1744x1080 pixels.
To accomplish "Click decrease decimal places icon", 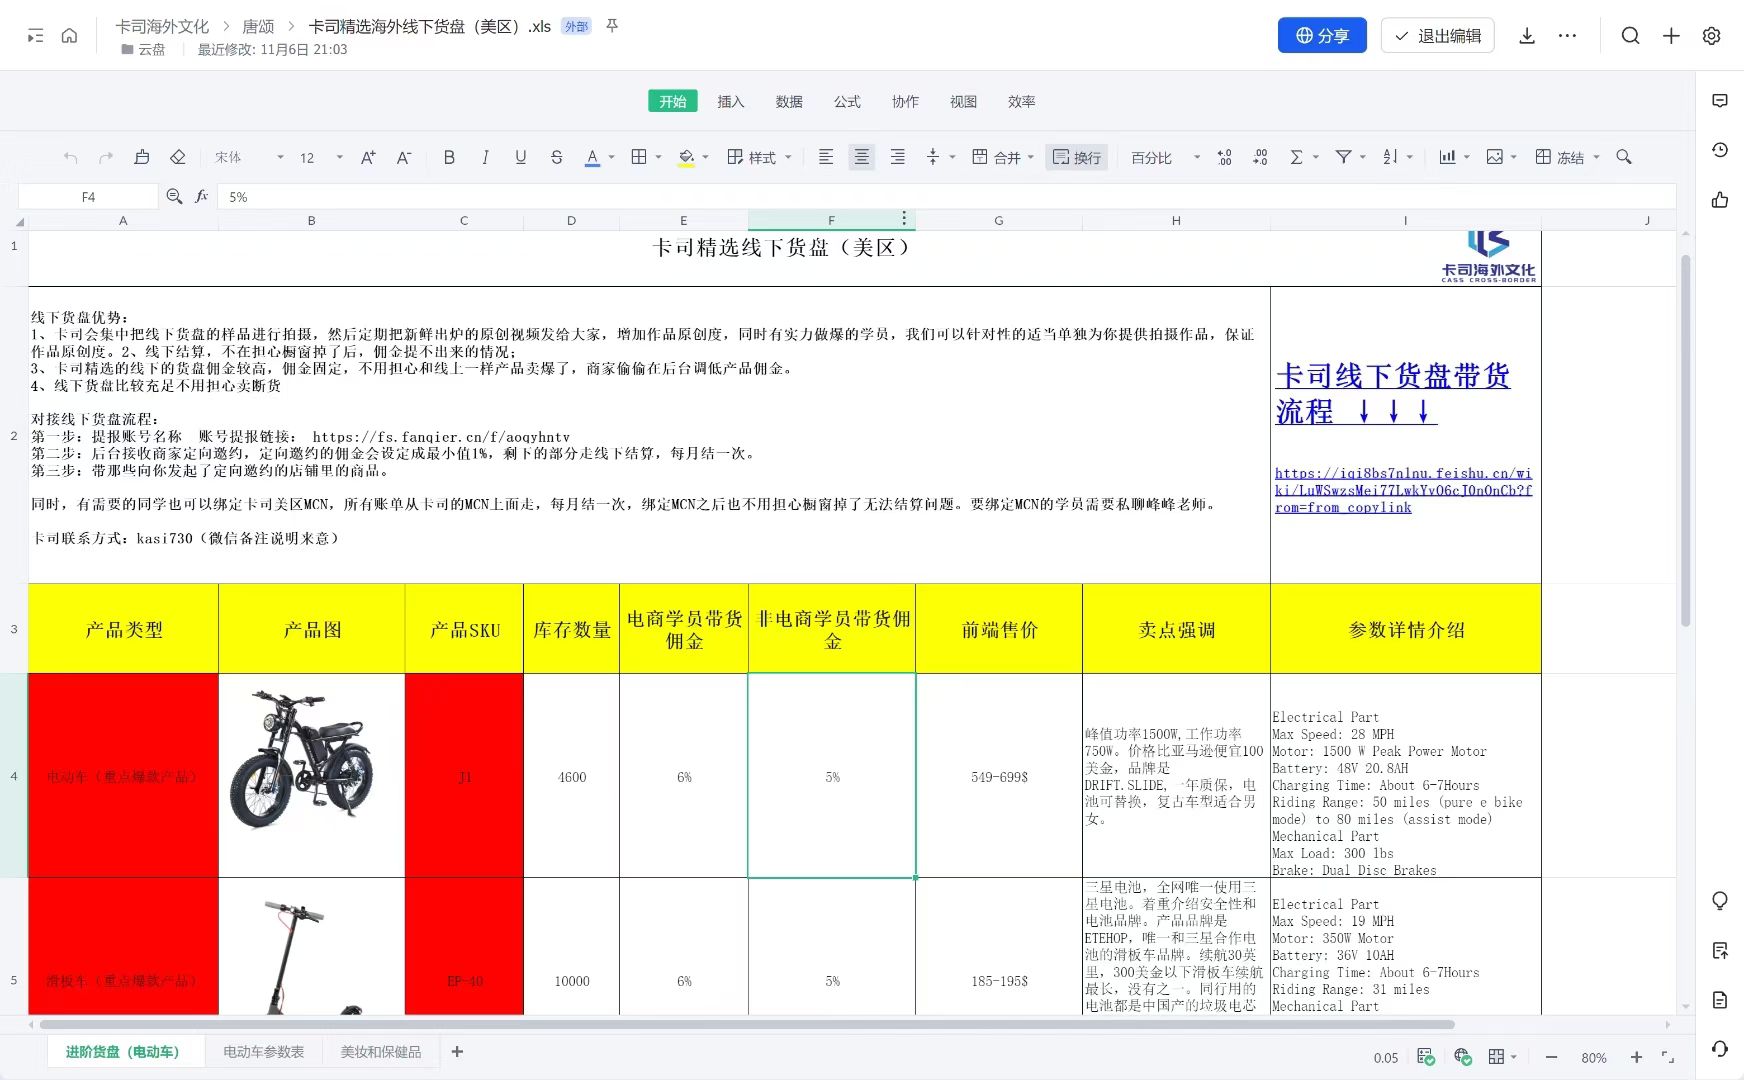I will pyautogui.click(x=1260, y=157).
